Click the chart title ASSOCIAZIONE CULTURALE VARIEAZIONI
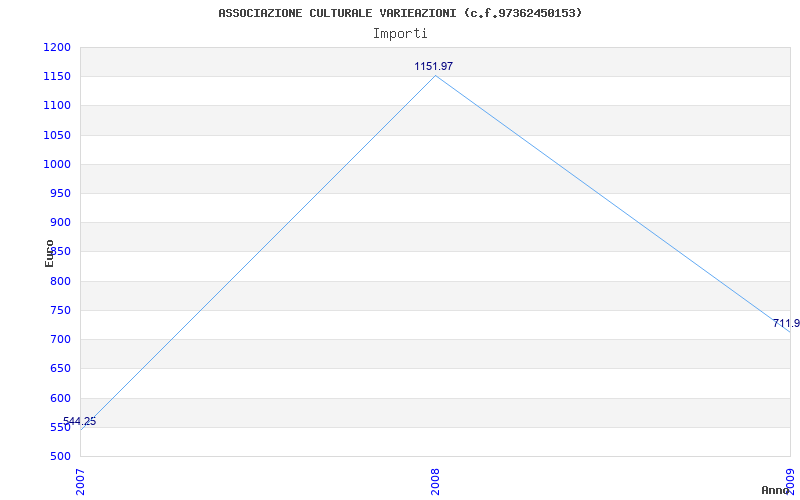The height and width of the screenshot is (500, 800). [400, 13]
